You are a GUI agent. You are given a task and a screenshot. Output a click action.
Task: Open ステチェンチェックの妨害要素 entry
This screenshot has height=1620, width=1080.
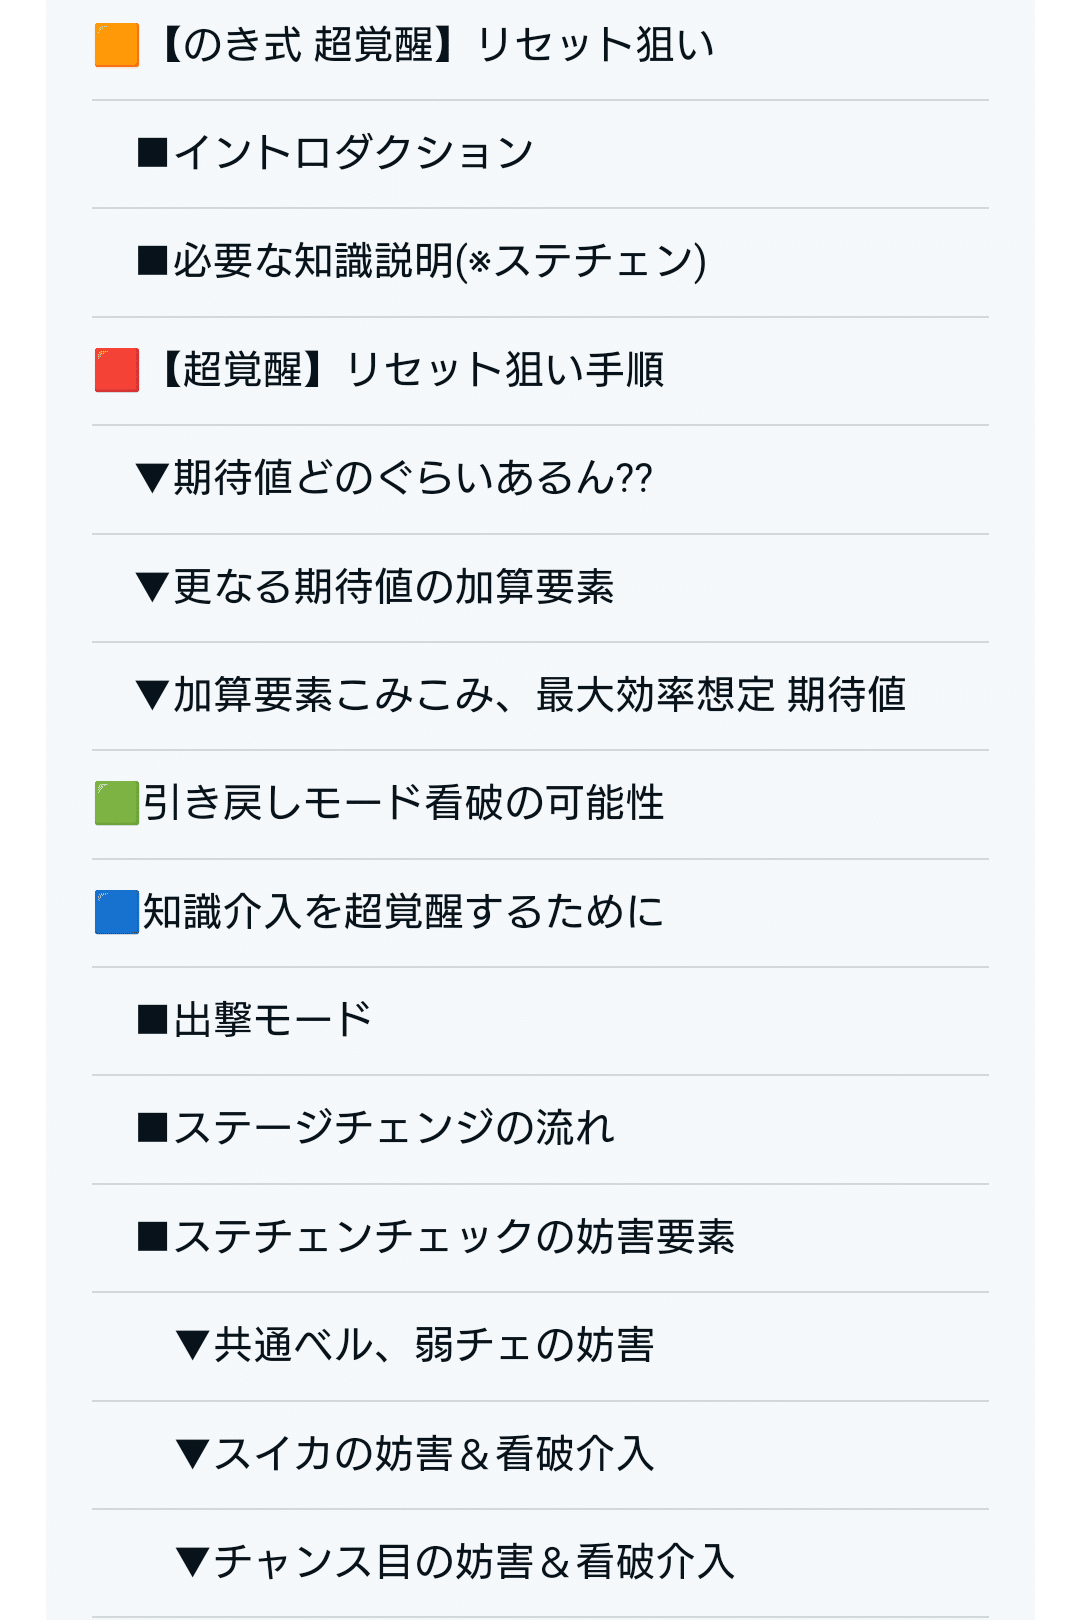tap(540, 1238)
